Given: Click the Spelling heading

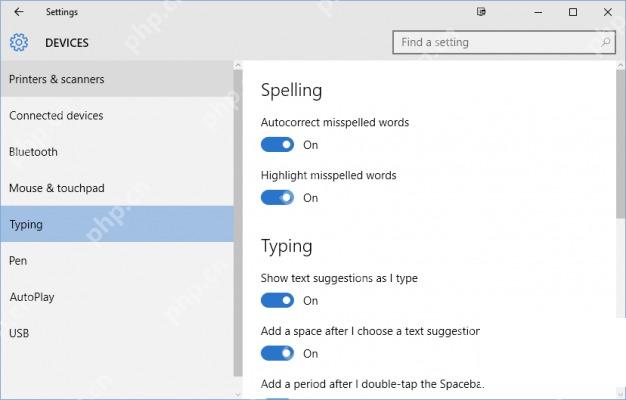Looking at the screenshot, I should pos(291,91).
